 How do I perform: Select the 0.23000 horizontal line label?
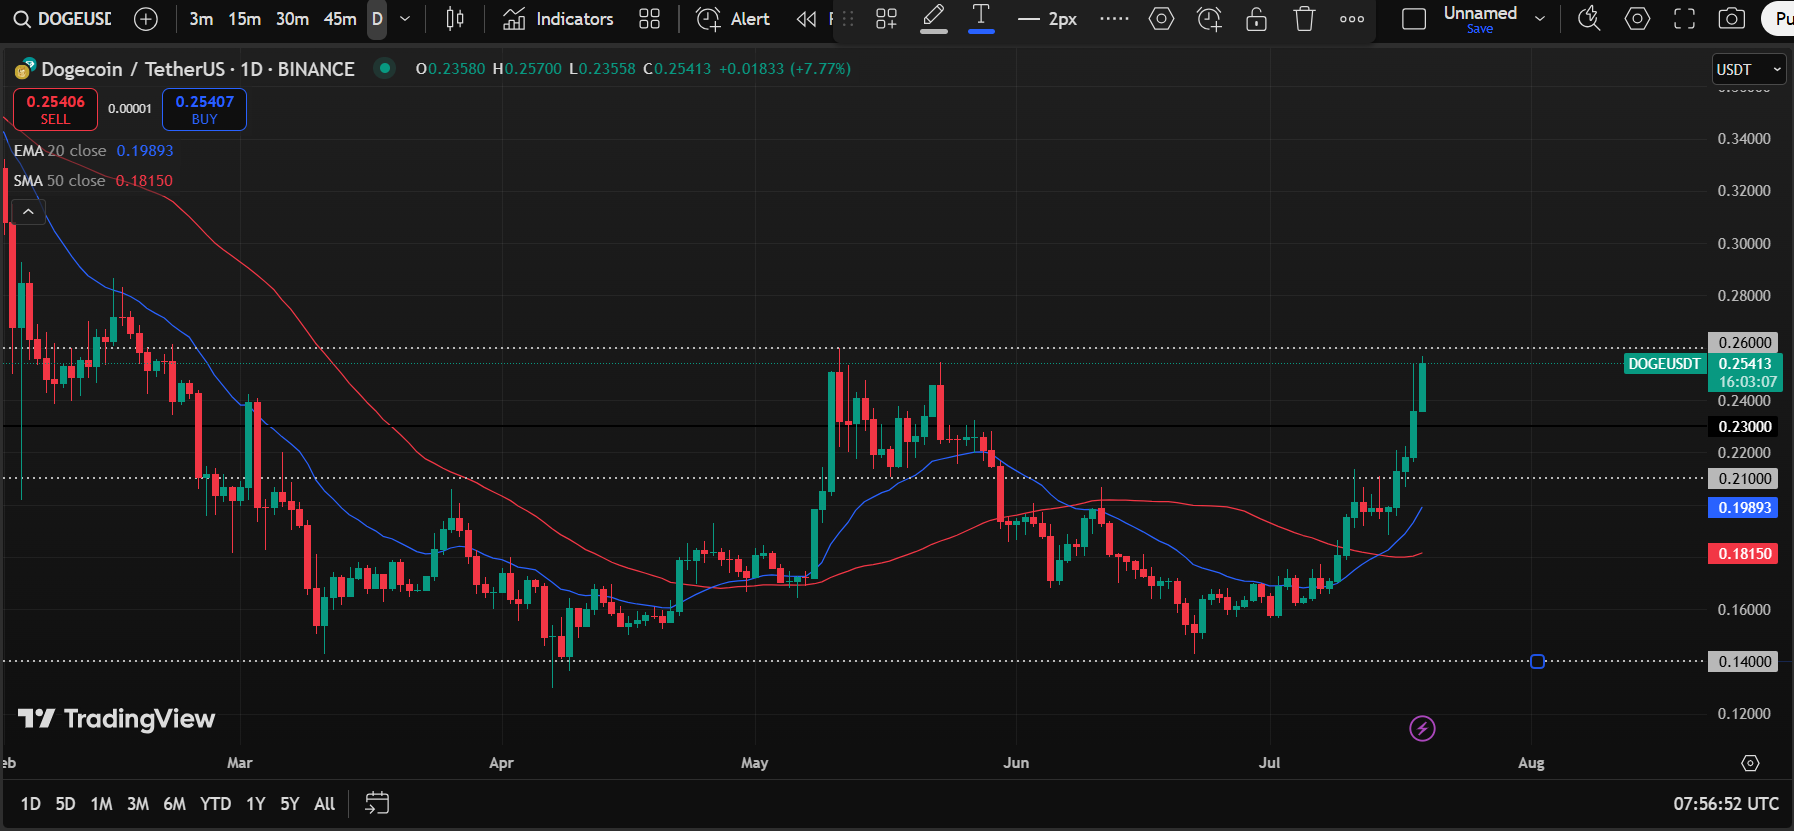point(1743,427)
